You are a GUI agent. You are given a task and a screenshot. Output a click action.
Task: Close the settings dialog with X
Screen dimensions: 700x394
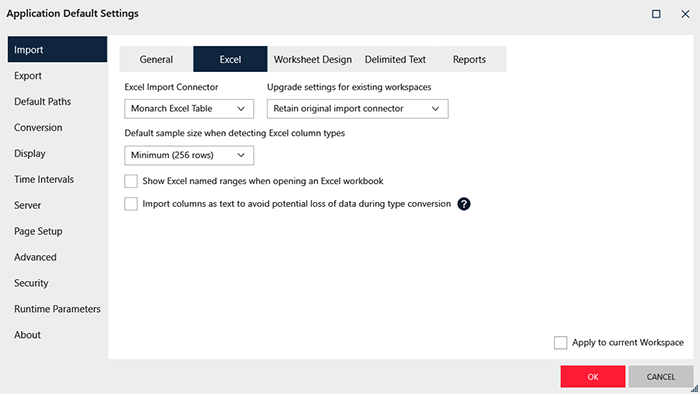685,14
